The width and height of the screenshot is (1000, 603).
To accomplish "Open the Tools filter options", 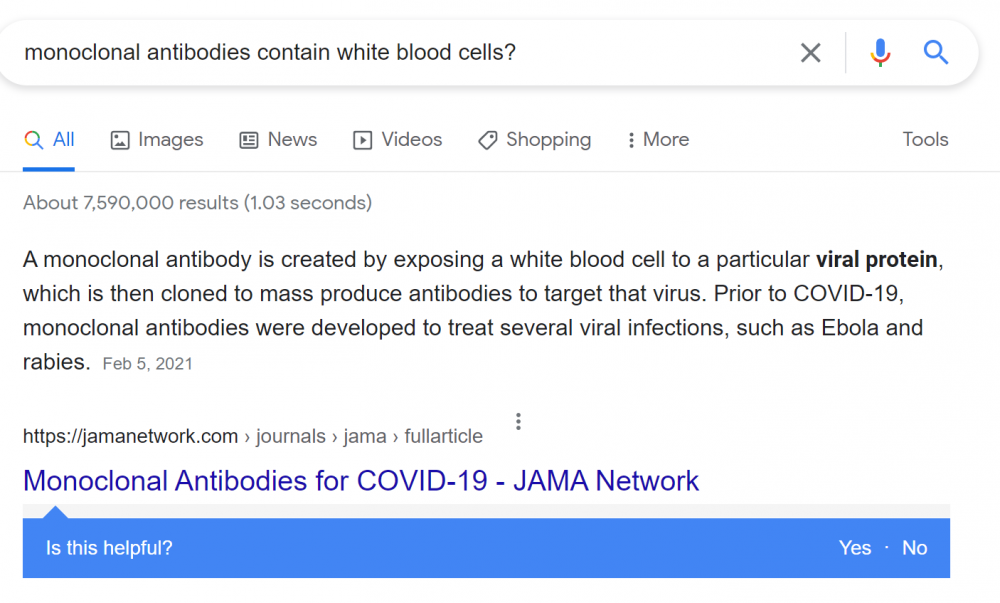I will click(x=925, y=140).
